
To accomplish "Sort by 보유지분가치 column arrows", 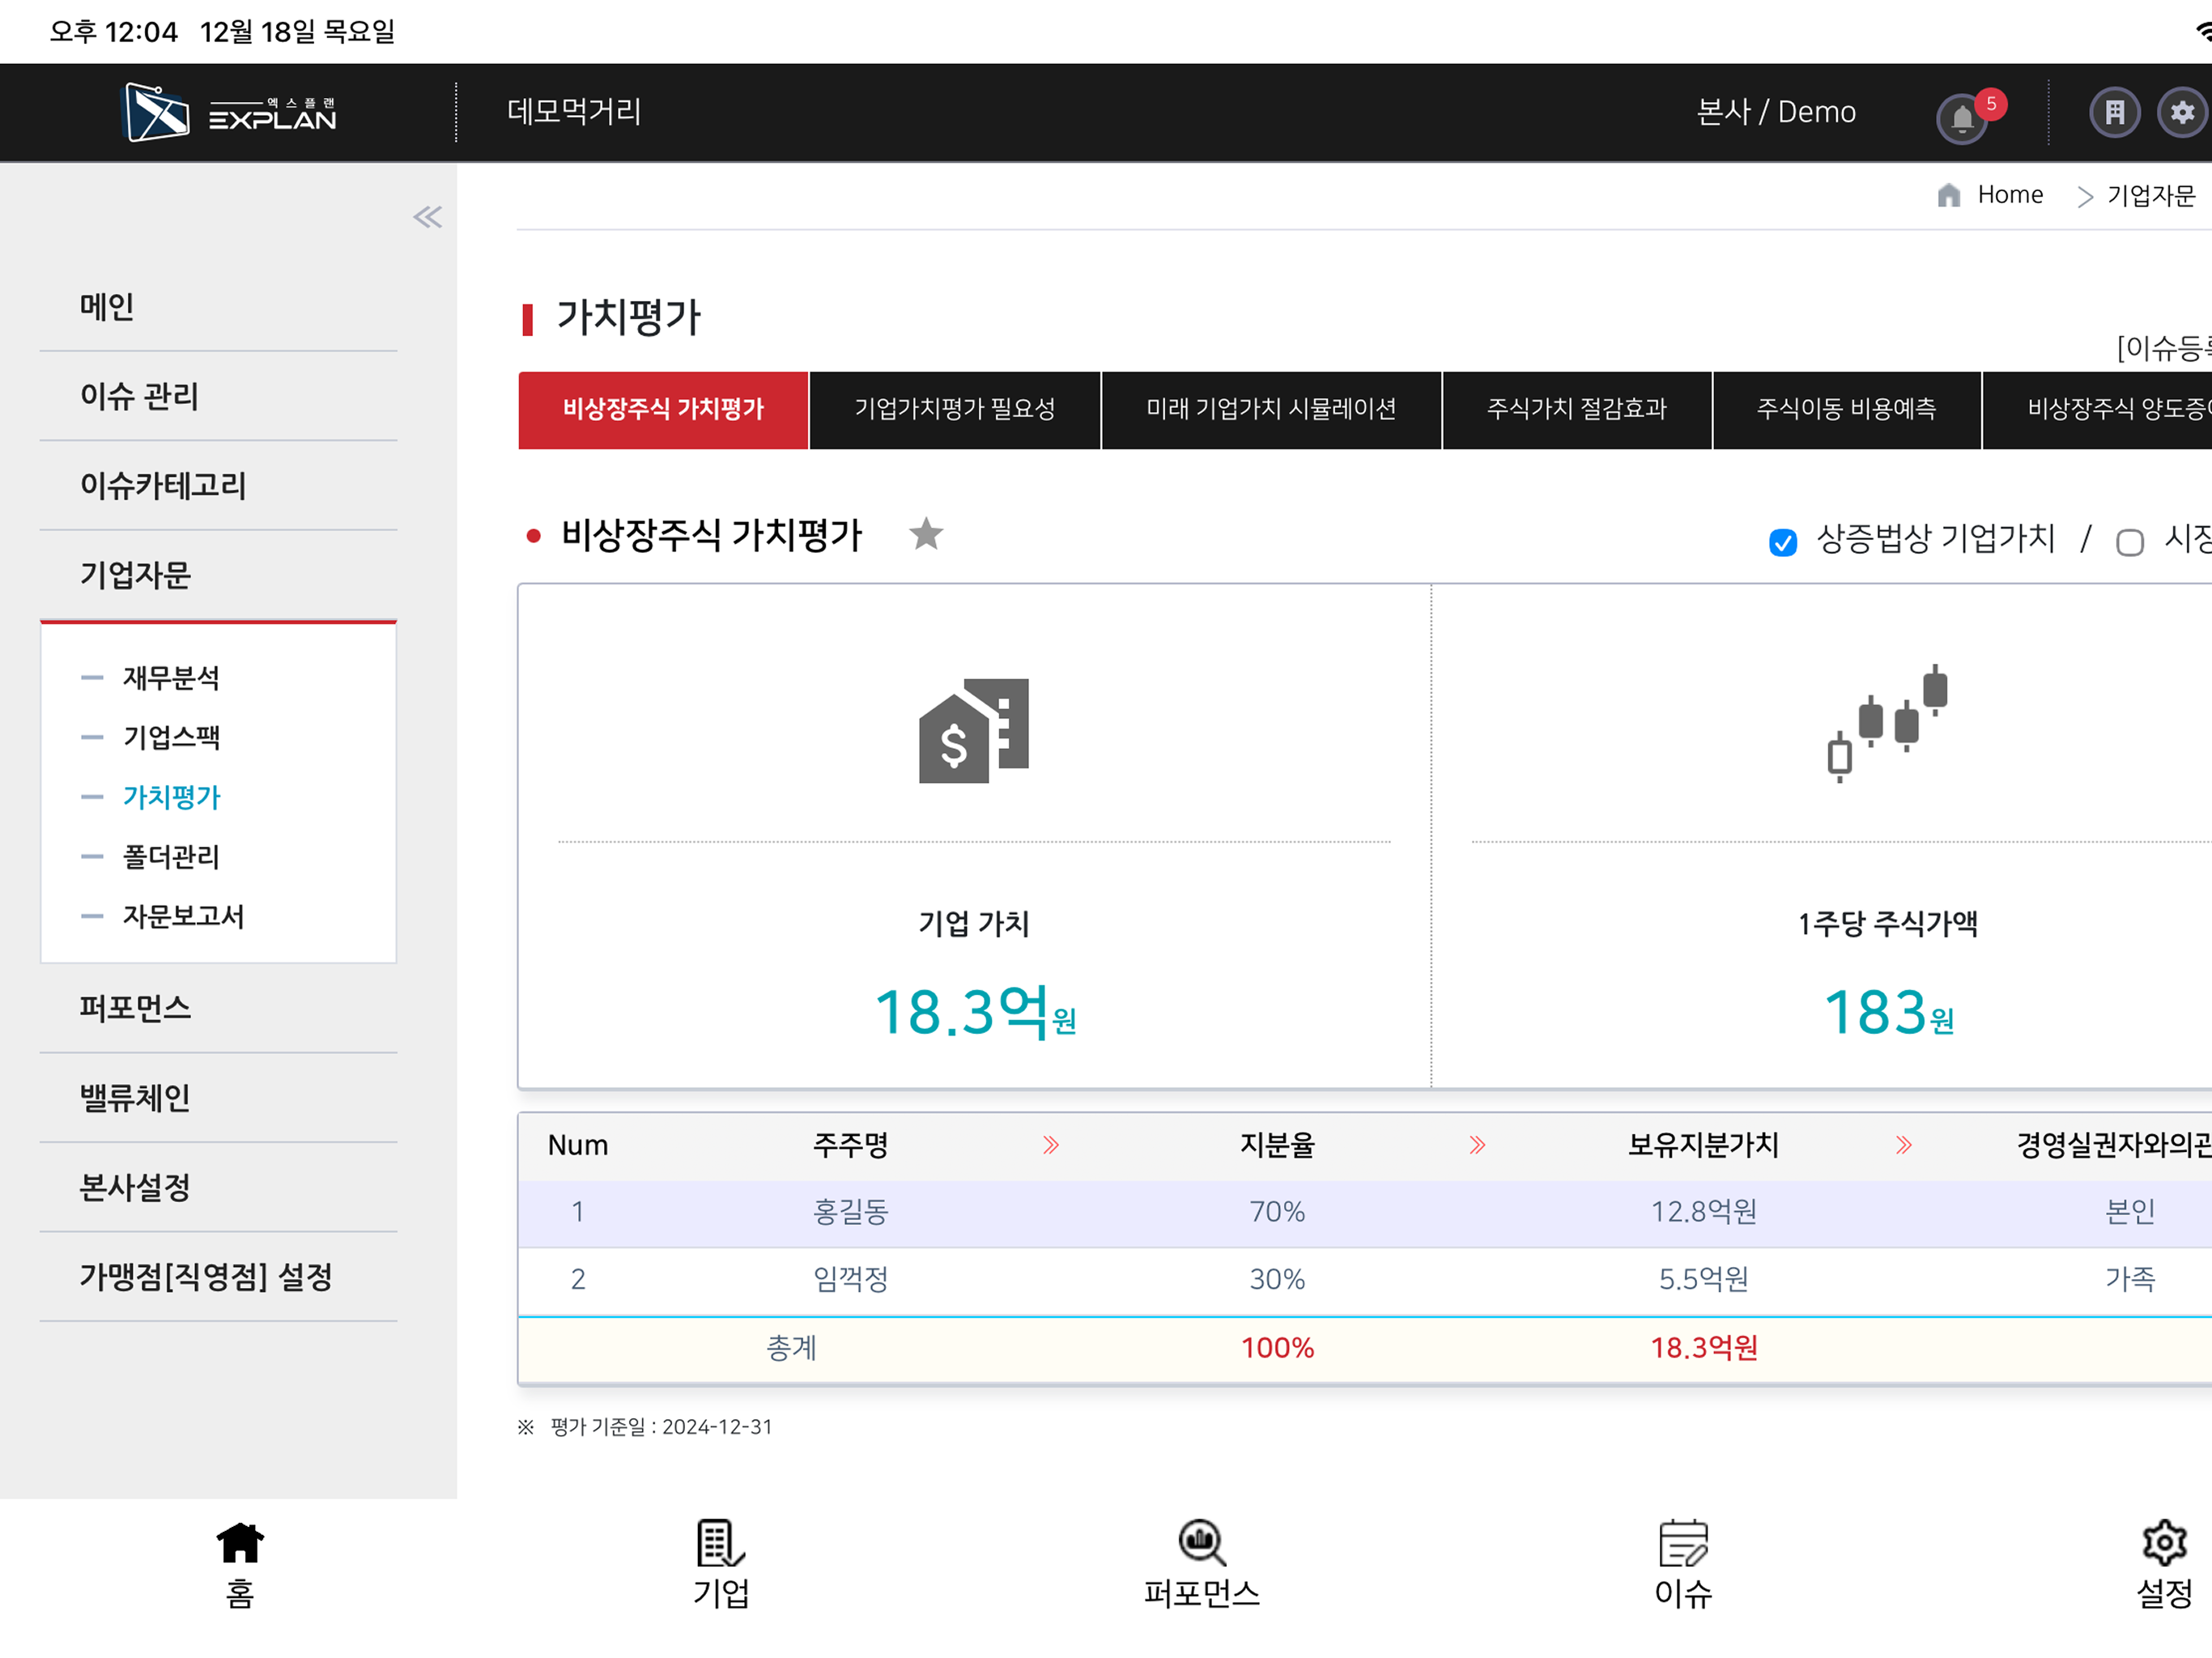I will (1904, 1145).
